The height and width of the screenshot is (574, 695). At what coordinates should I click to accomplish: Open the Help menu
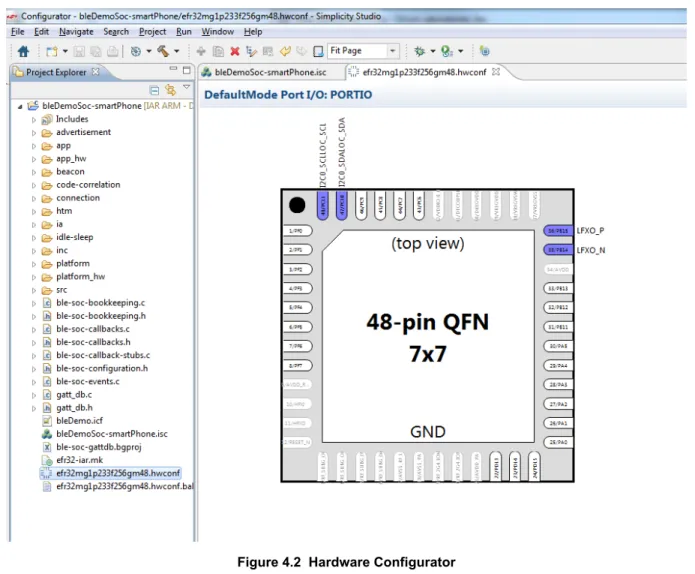[253, 32]
